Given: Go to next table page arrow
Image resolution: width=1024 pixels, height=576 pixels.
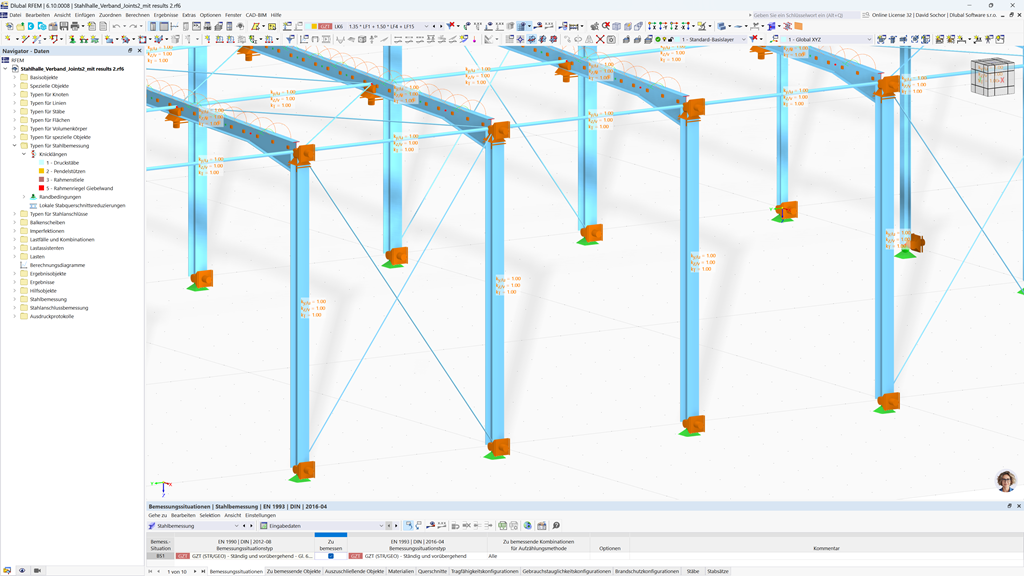Looking at the screenshot, I should coord(195,571).
